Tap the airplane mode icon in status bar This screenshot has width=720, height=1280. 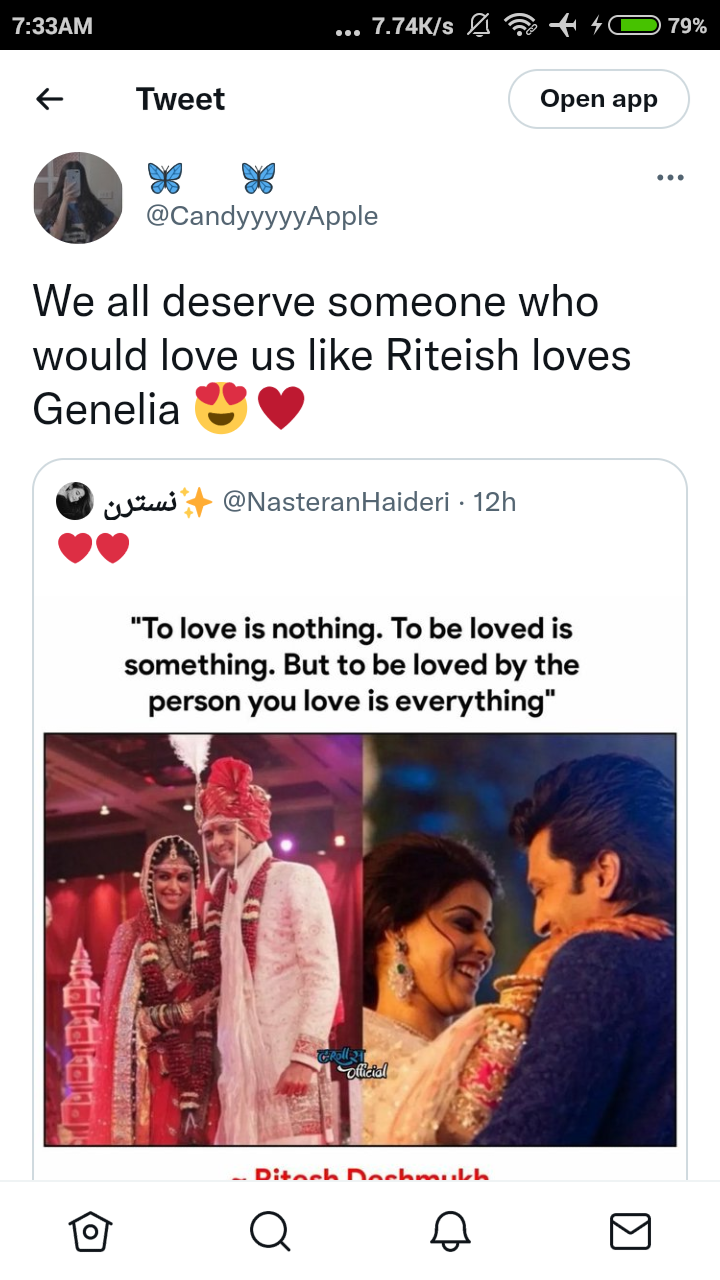click(x=564, y=26)
